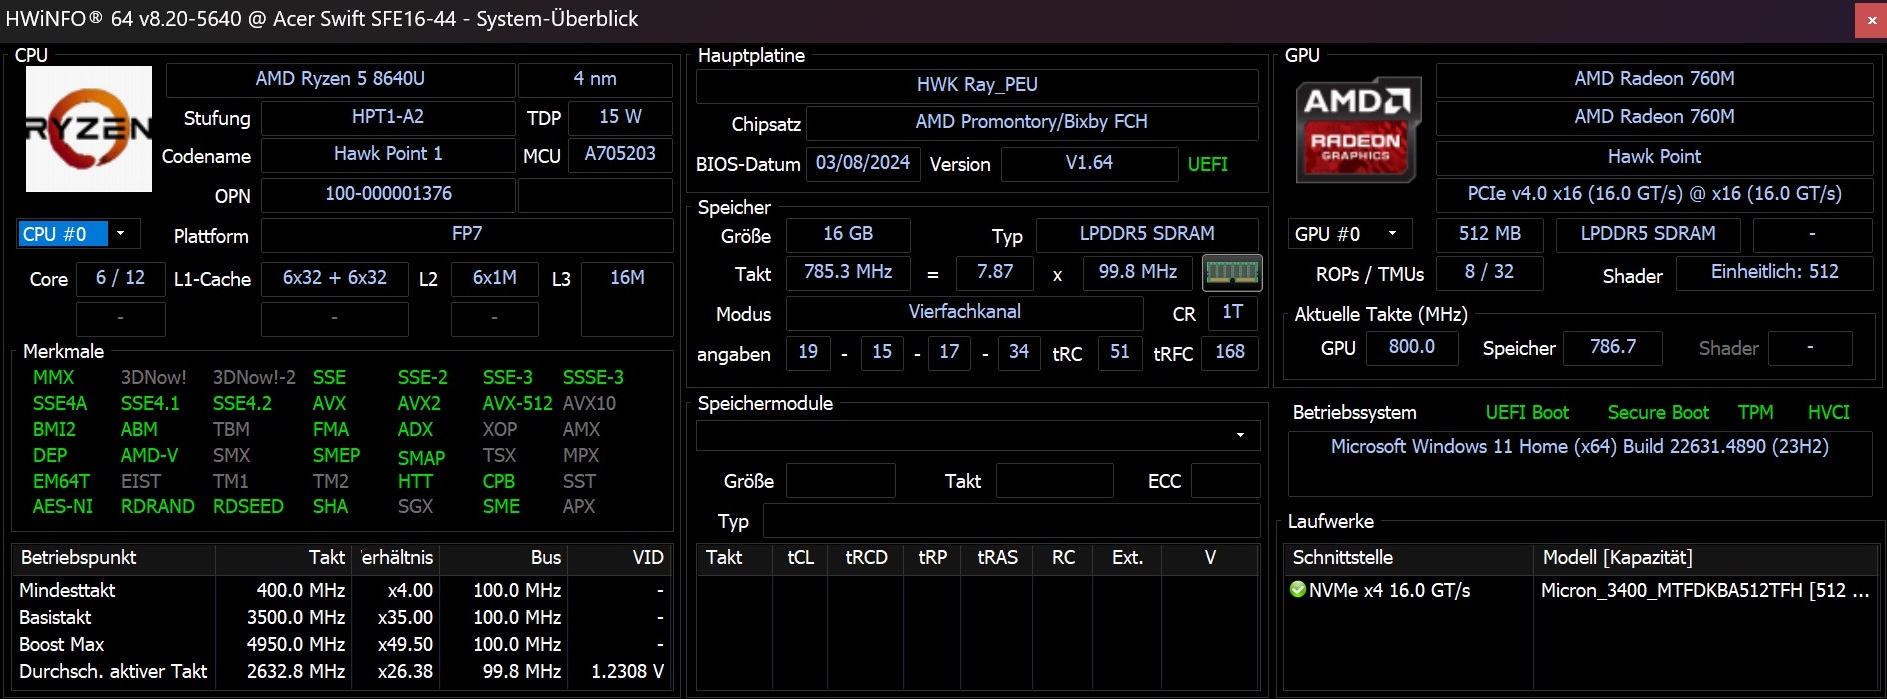The width and height of the screenshot is (1887, 699).
Task: Select the Boost Max row
Action: 341,645
